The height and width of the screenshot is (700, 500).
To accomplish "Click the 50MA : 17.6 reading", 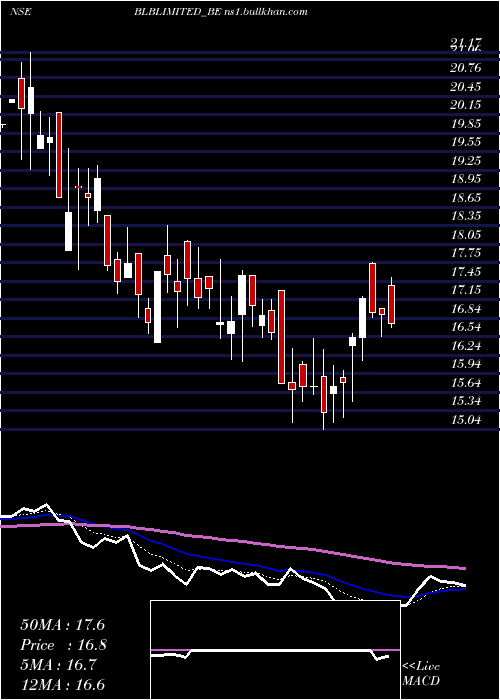I will [x=62, y=625].
